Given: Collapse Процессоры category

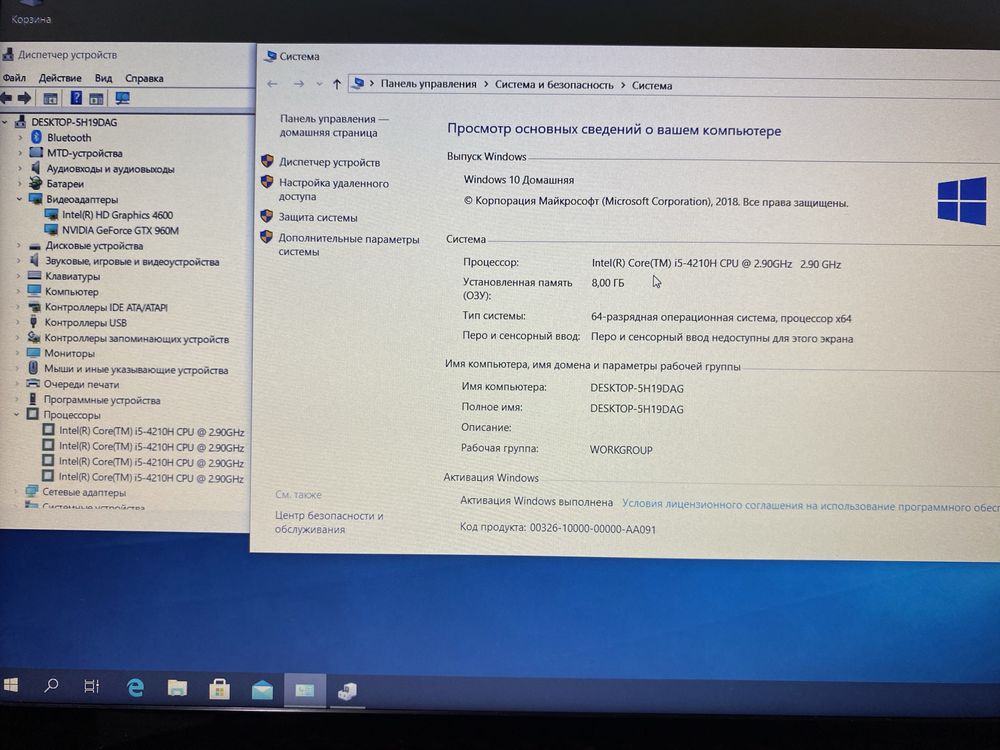Looking at the screenshot, I should [x=17, y=415].
